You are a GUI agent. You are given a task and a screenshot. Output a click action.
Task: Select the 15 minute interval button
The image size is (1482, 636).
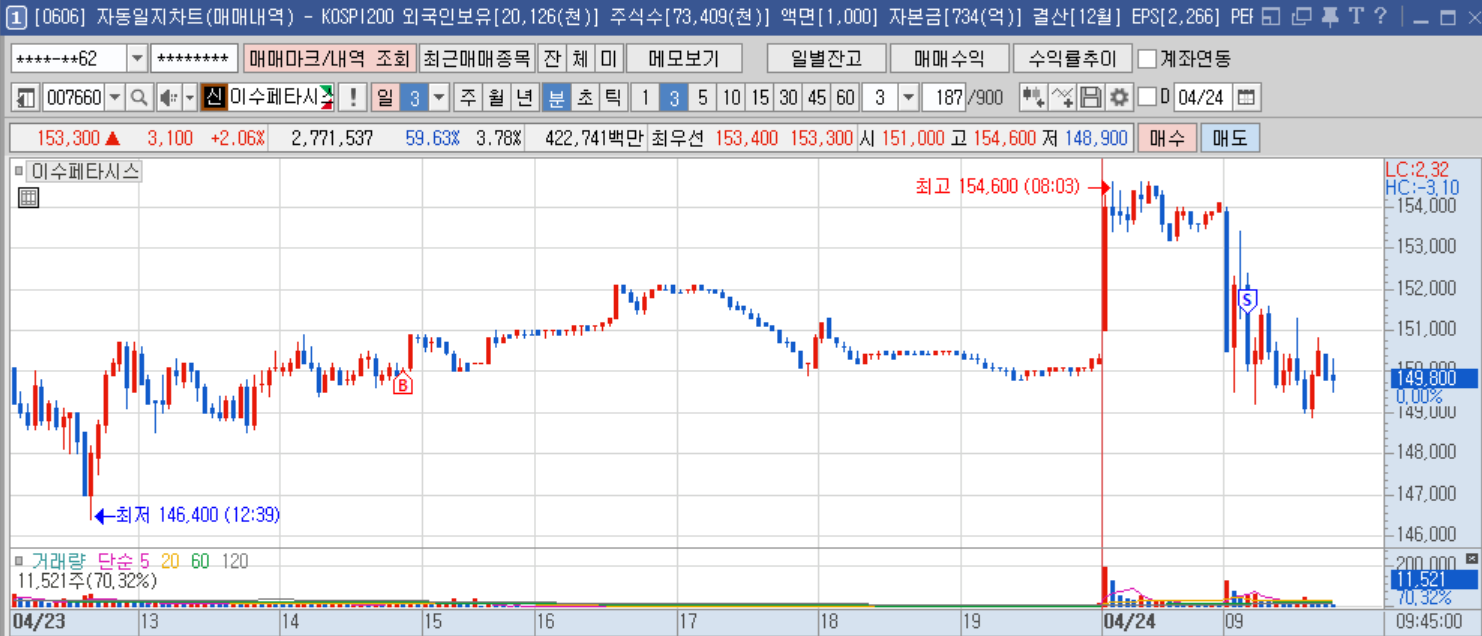[x=761, y=98]
